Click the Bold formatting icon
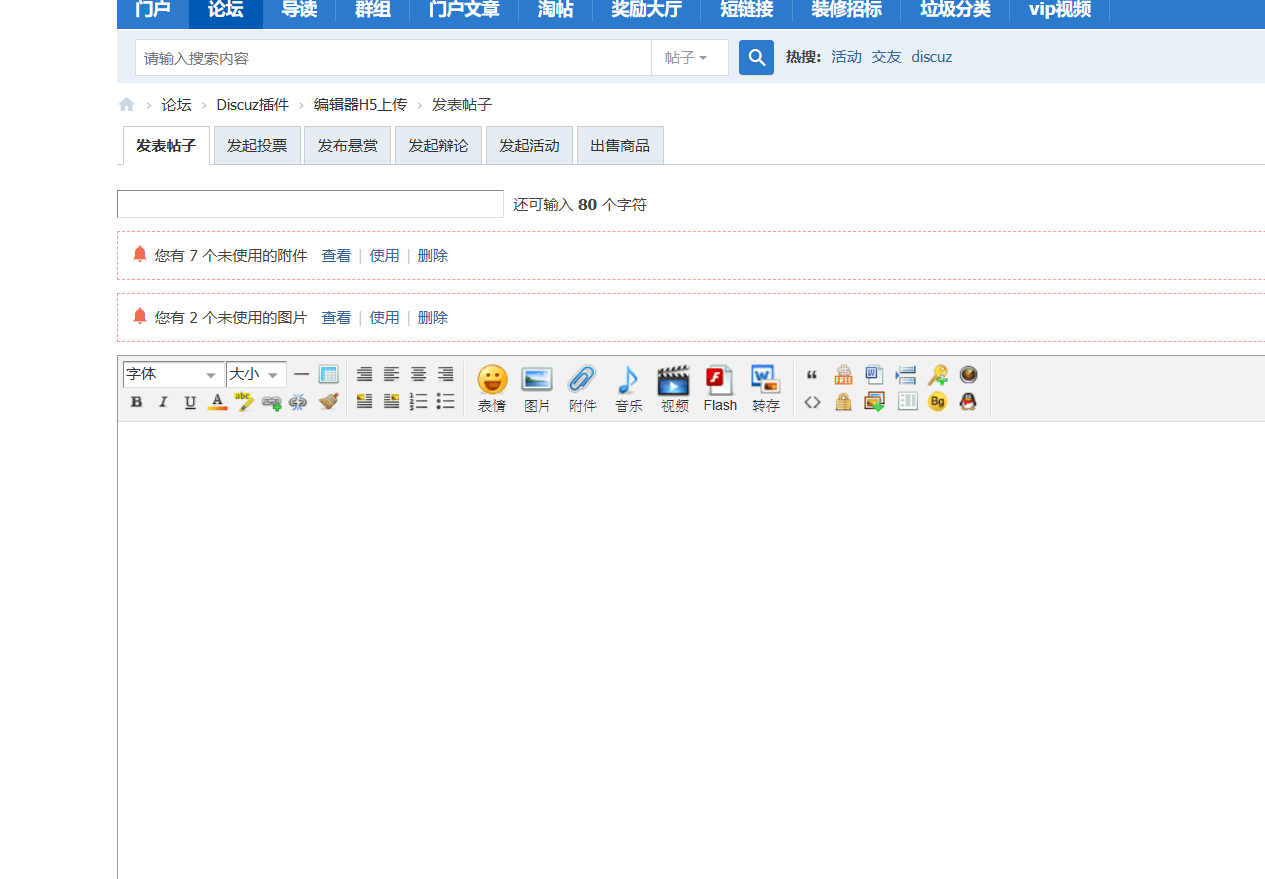Image resolution: width=1265 pixels, height=879 pixels. click(136, 402)
